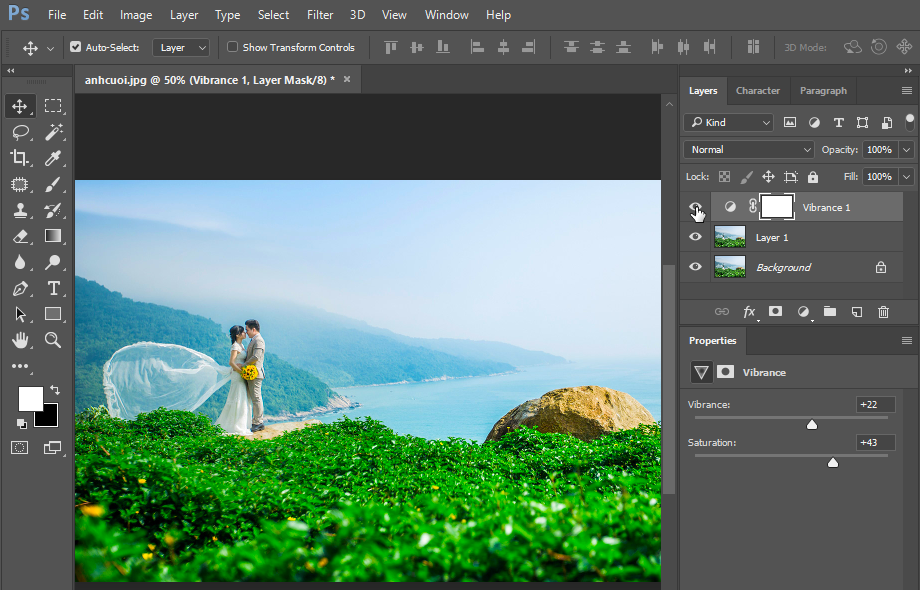The height and width of the screenshot is (590, 920).
Task: Pick the Horizontal Type tool
Action: (x=53, y=288)
